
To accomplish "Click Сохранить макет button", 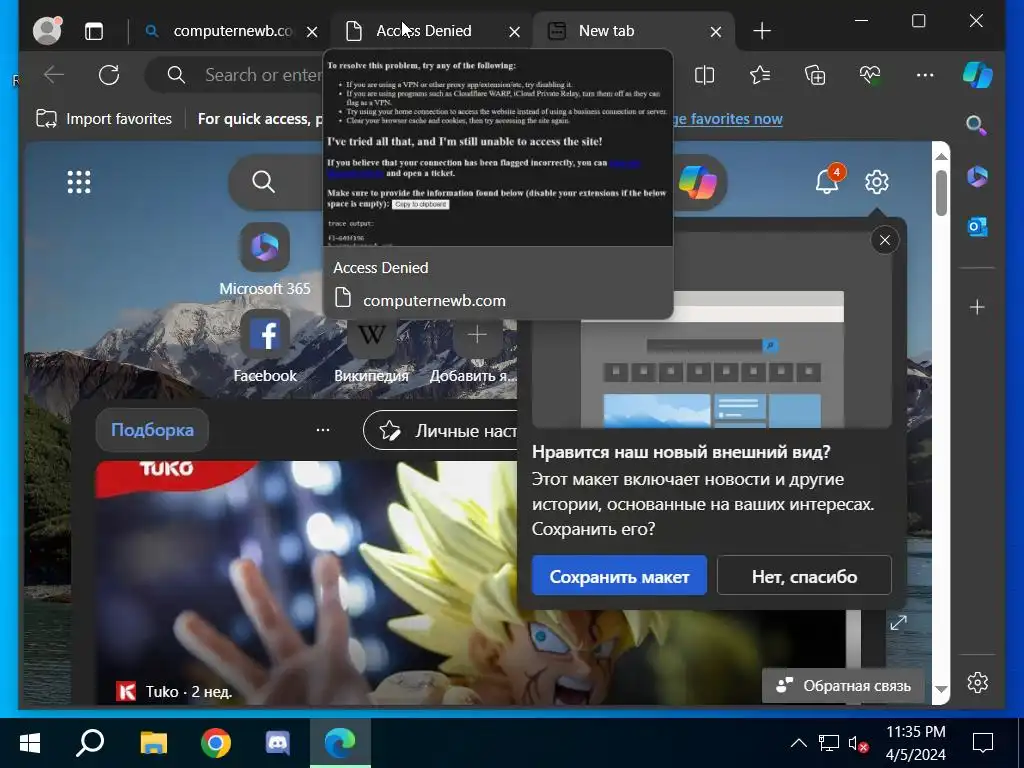I will 619,575.
